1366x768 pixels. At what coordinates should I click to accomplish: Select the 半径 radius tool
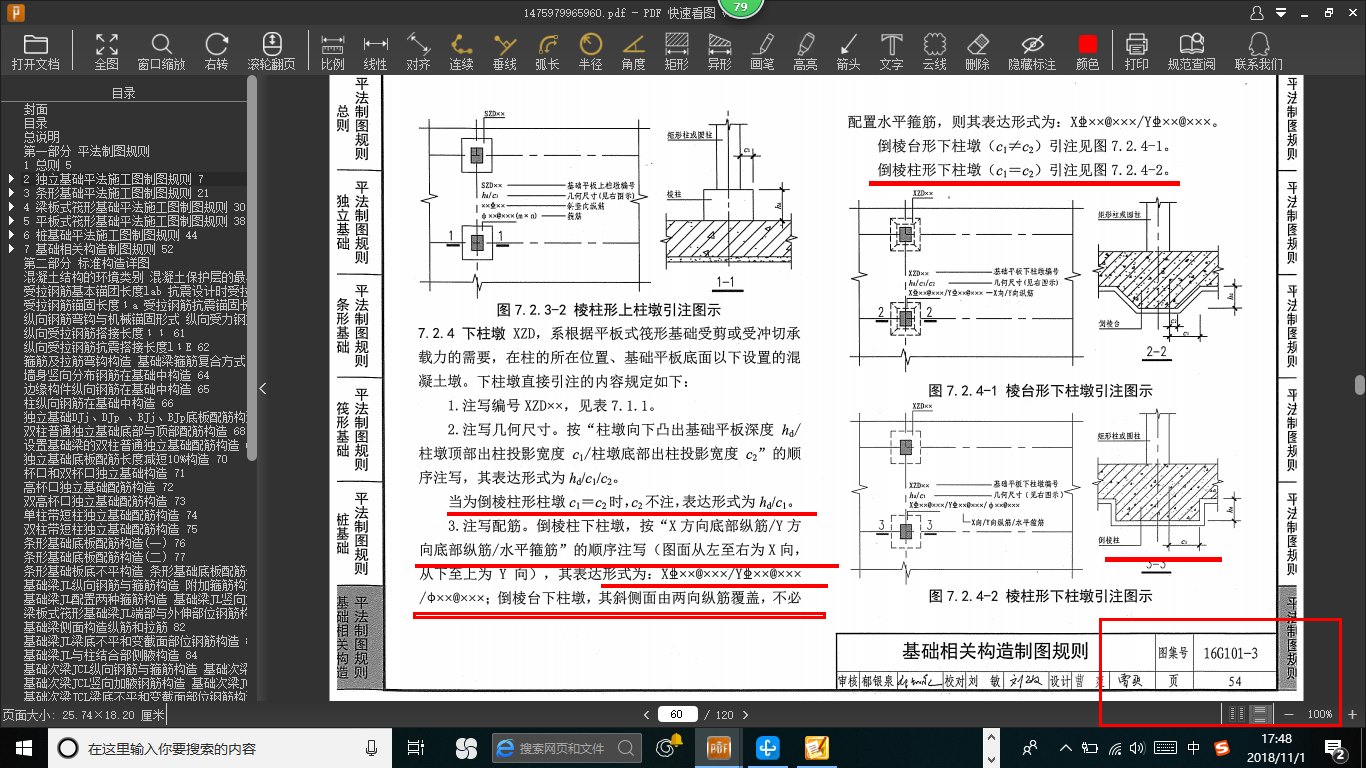click(591, 52)
